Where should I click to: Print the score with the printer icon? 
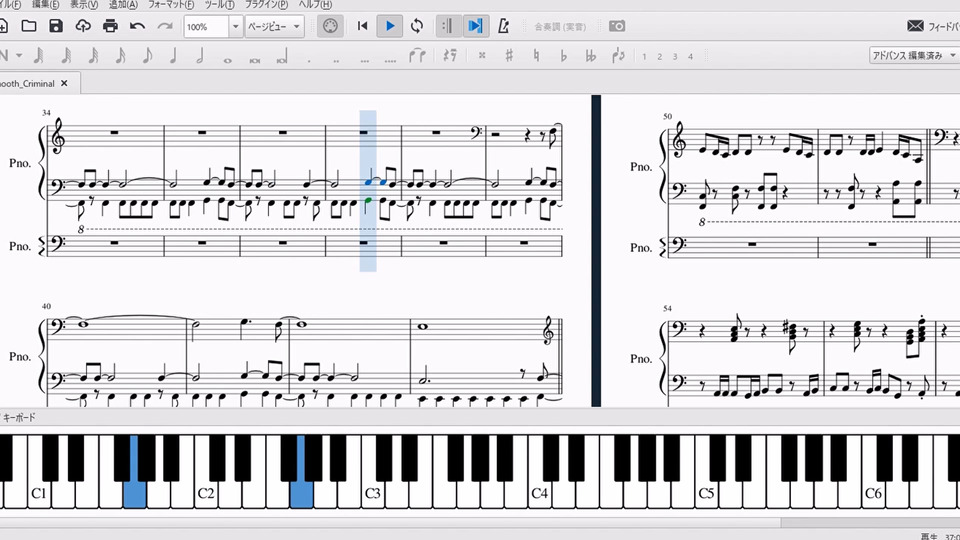(x=110, y=26)
